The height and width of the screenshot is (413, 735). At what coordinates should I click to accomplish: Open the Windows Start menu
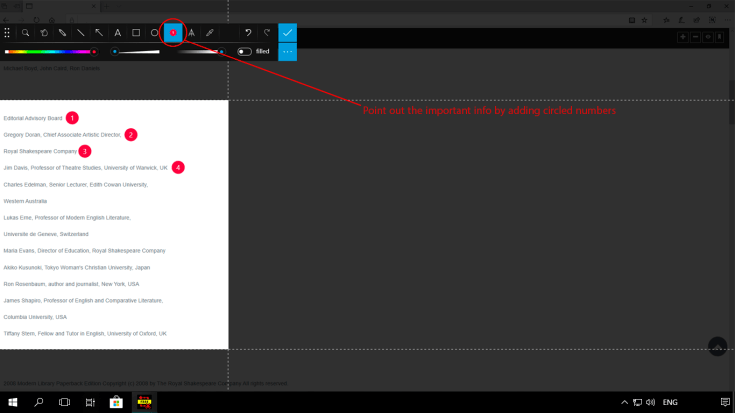click(13, 402)
